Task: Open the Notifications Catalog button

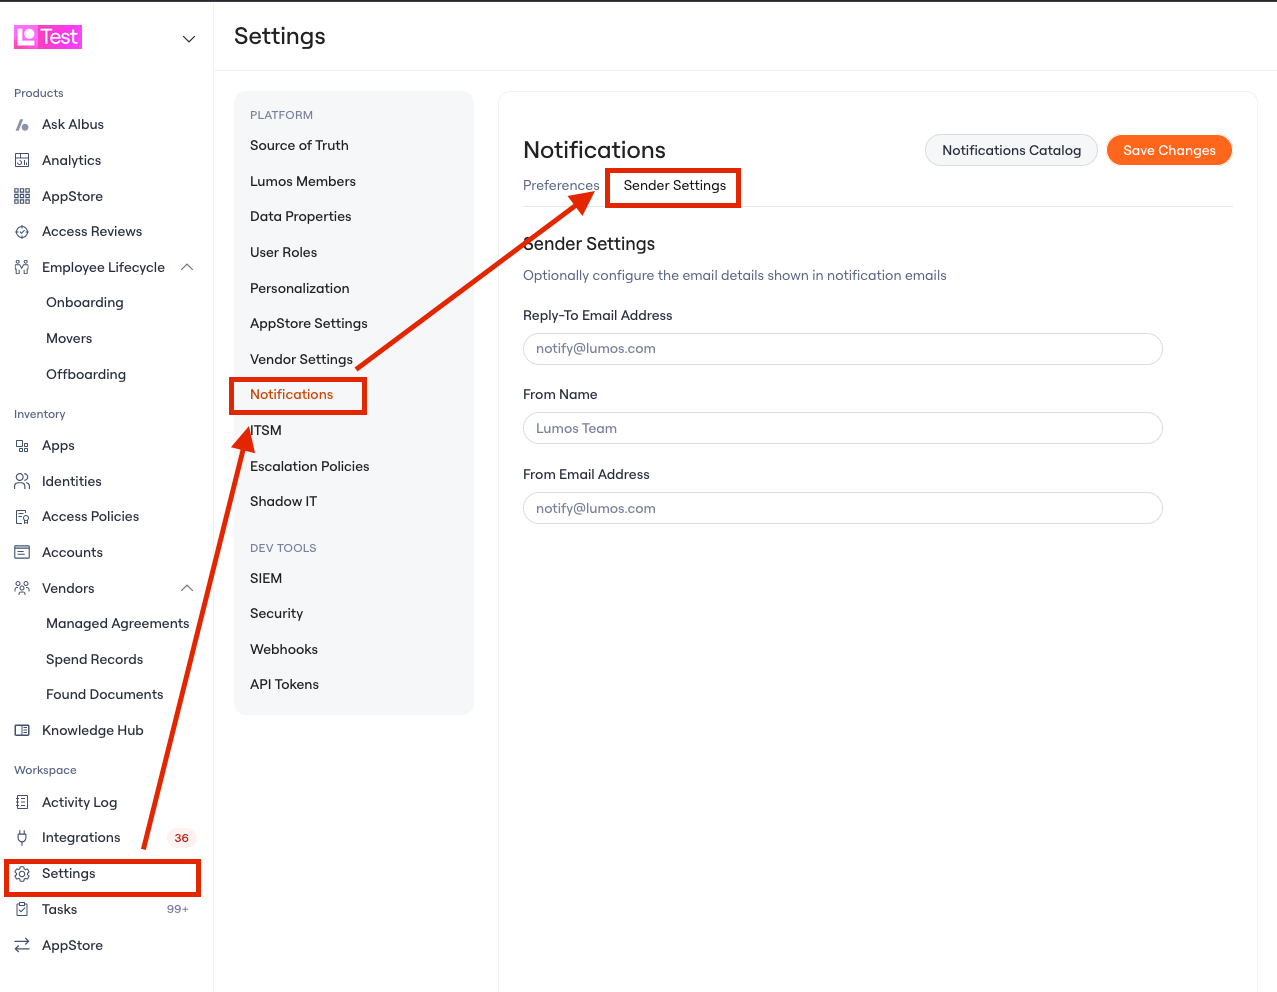Action: (1011, 150)
